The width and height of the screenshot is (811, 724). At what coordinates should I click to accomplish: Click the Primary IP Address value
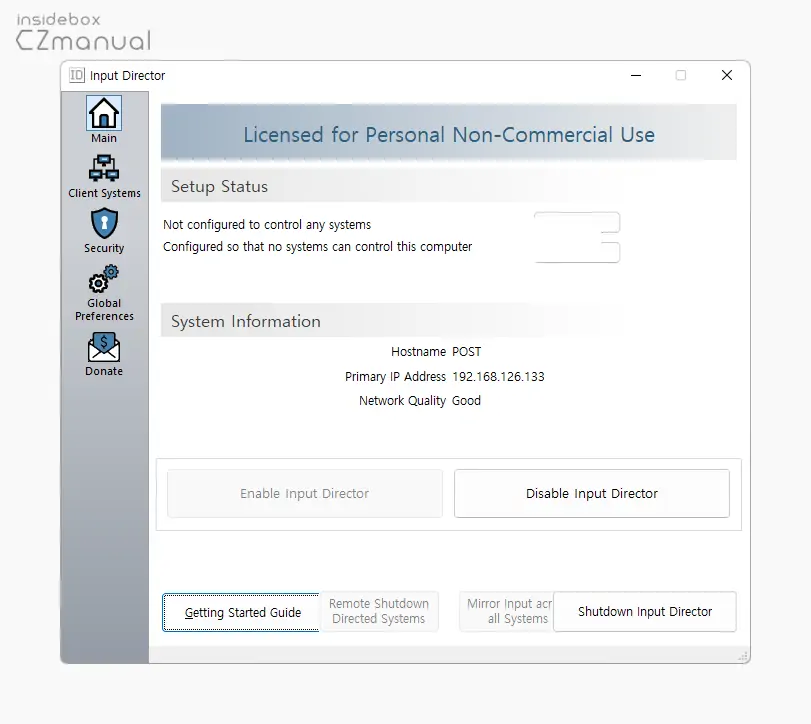[x=498, y=377]
